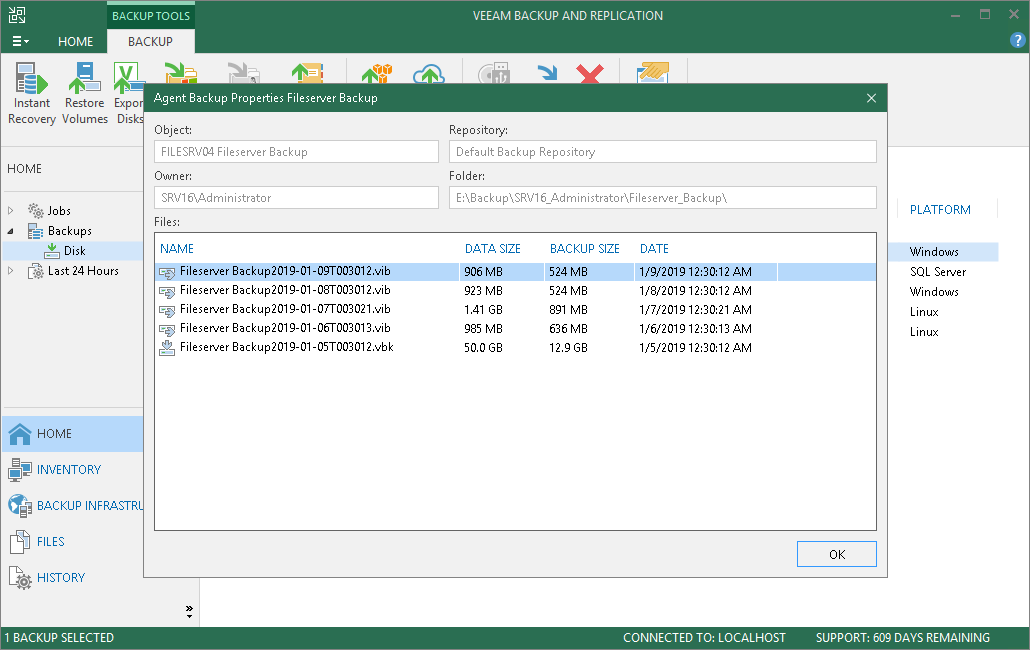This screenshot has height=650, width=1030.
Task: Close the Agent Backup Properties dialog
Action: pyautogui.click(x=871, y=98)
